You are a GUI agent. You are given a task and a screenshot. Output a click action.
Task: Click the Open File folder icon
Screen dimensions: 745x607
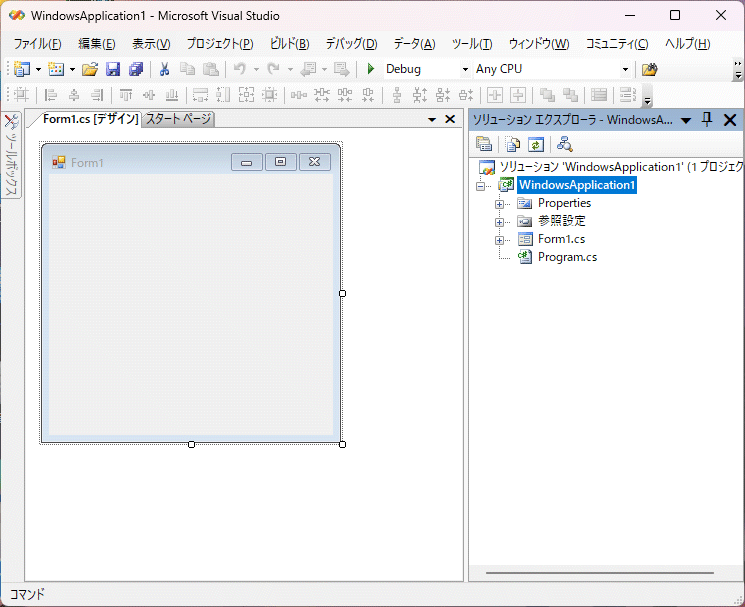click(90, 69)
